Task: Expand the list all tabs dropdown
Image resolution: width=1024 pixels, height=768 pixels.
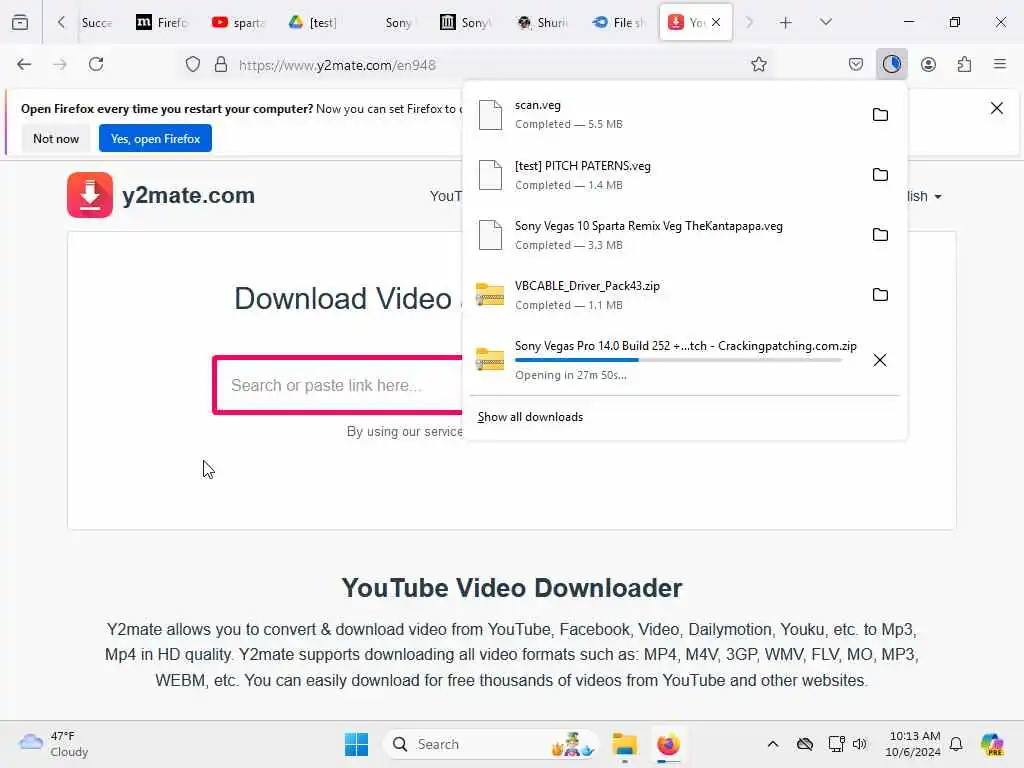Action: click(x=826, y=22)
